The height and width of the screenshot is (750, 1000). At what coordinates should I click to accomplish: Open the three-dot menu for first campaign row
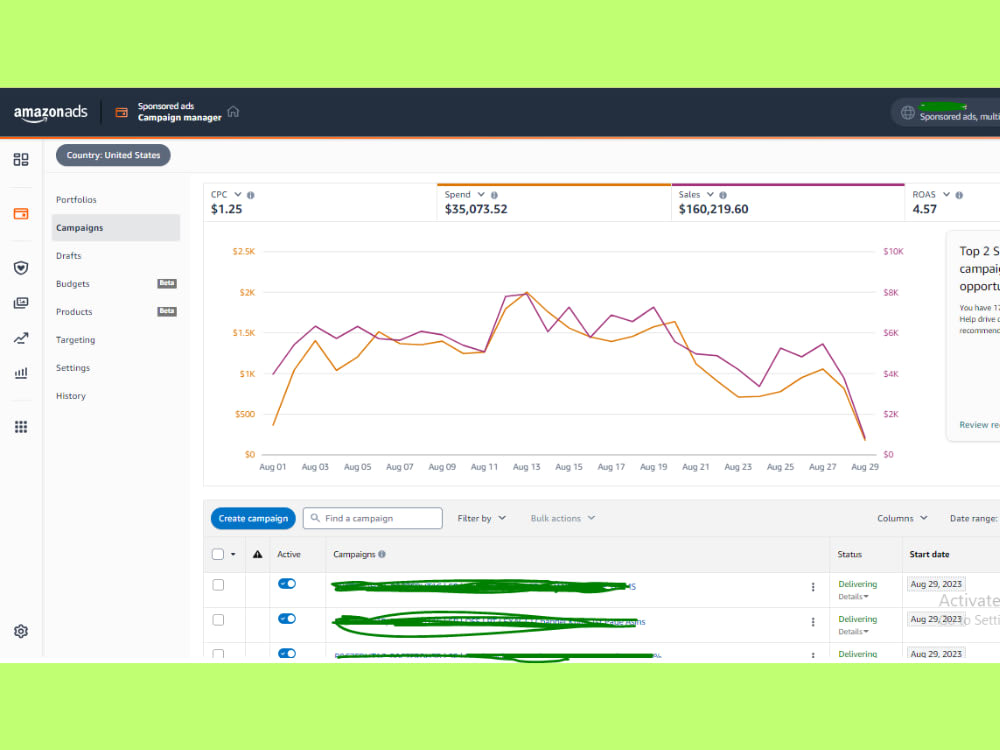click(813, 587)
